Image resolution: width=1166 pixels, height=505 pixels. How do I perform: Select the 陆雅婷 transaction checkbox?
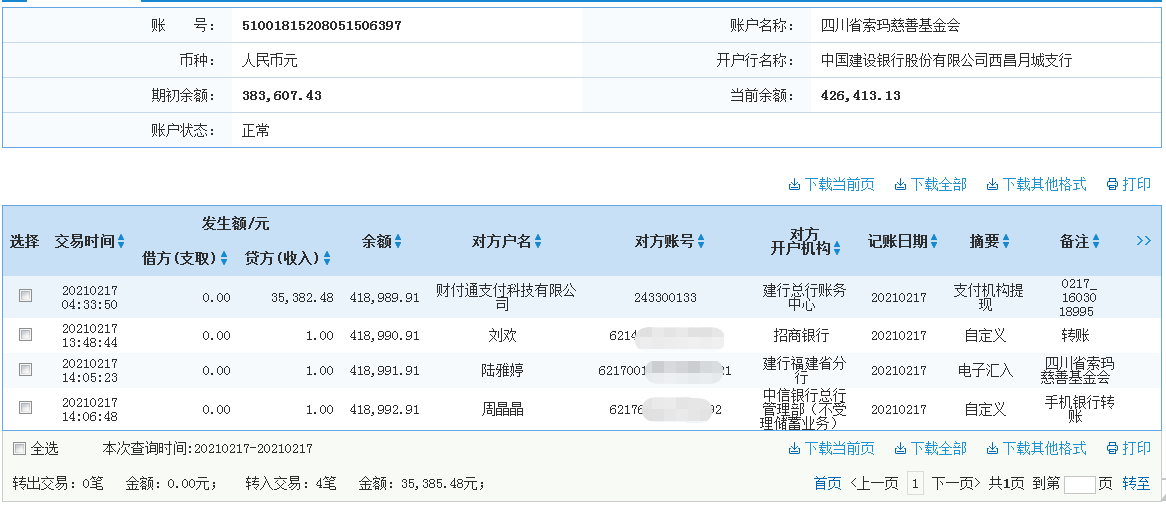[26, 370]
